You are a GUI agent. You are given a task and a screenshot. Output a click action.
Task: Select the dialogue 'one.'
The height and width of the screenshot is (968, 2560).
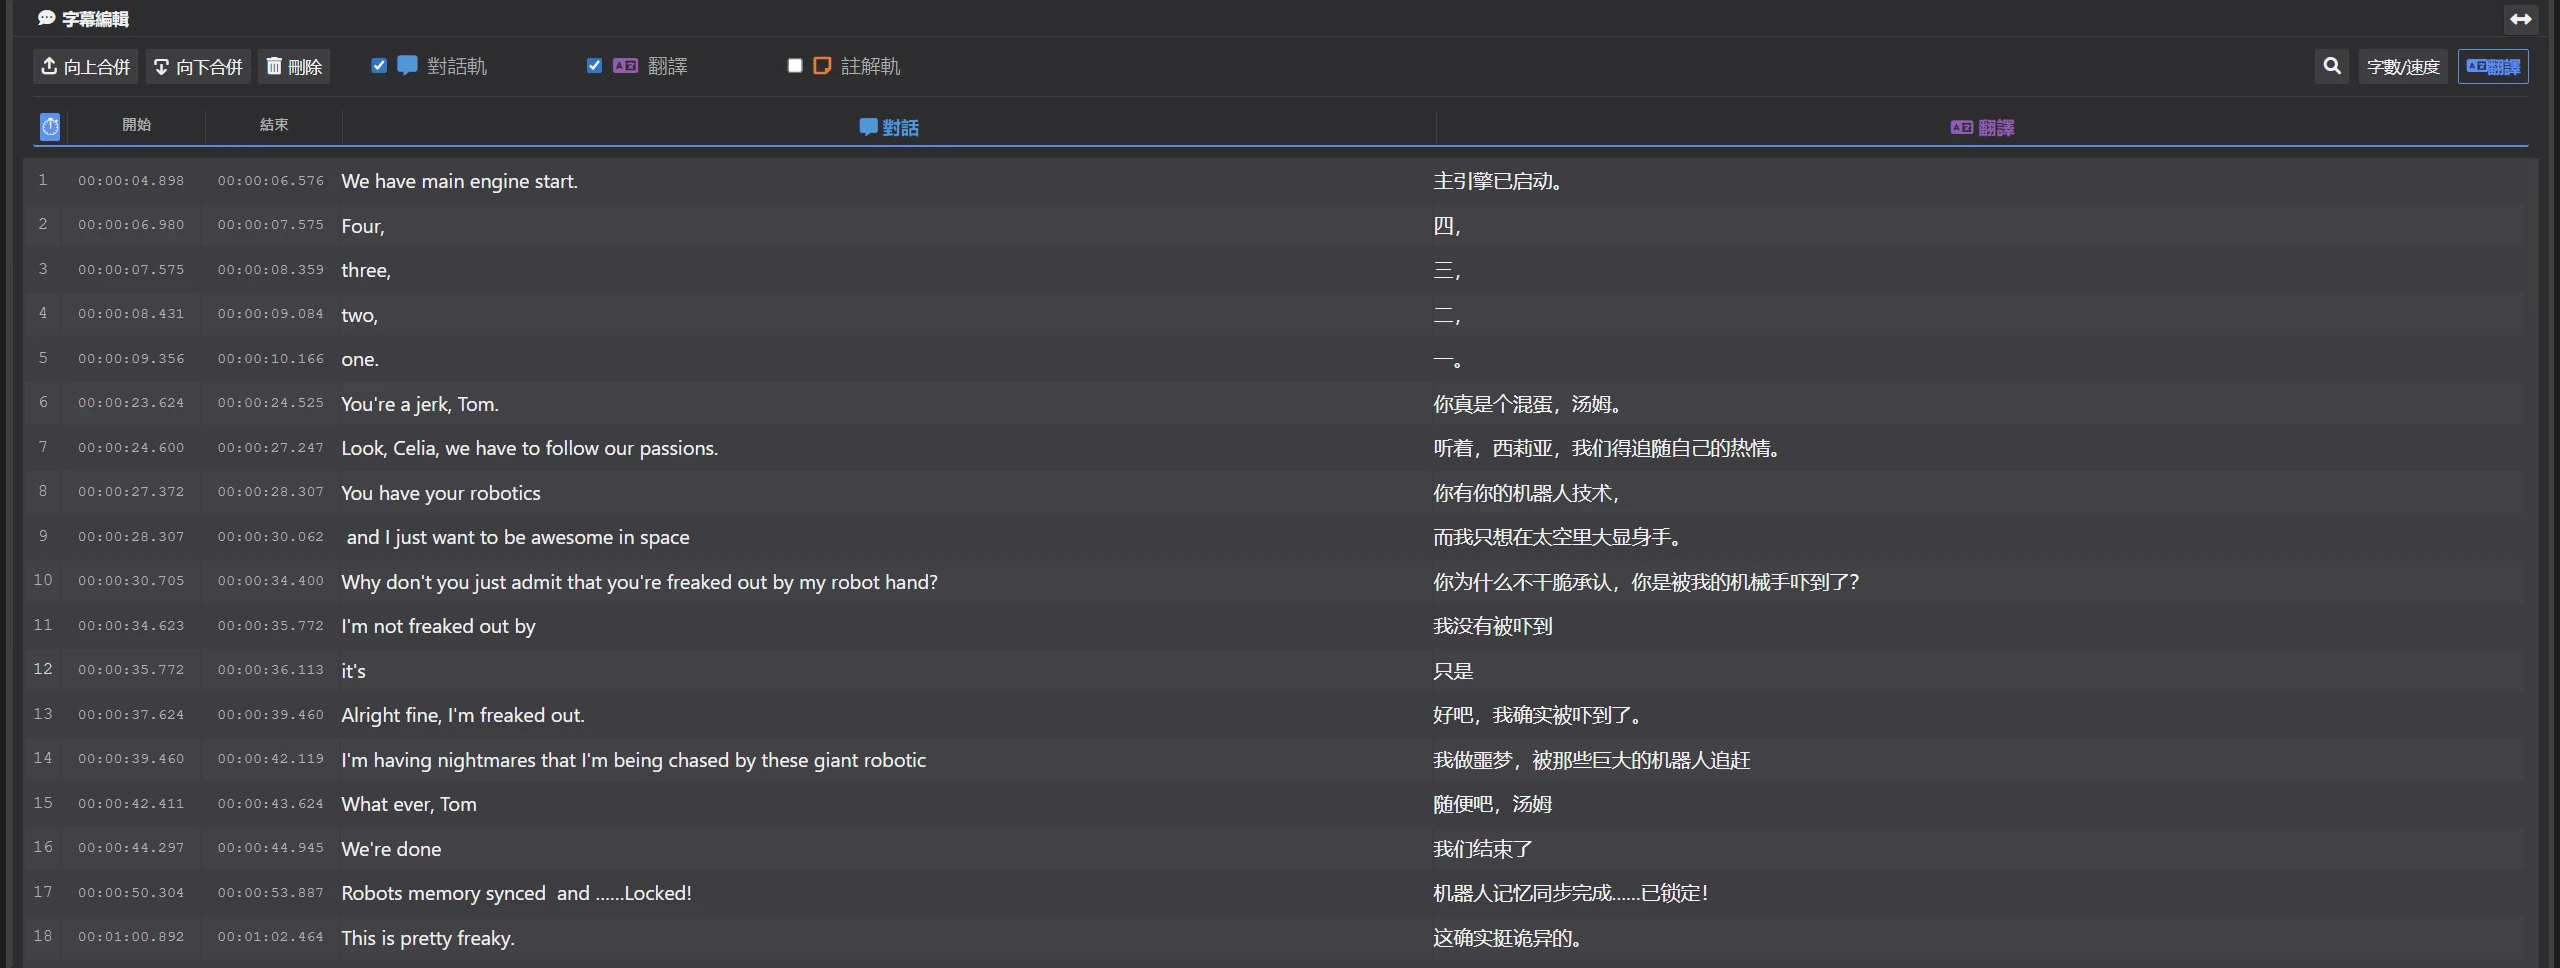[360, 359]
